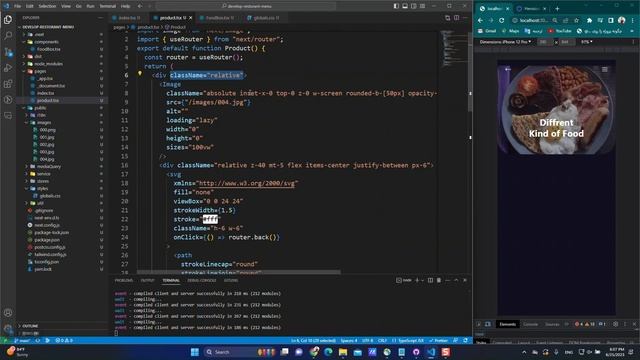Open the terminal launch profile dropdown arrow
The width and height of the screenshot is (640, 360).
tap(422, 280)
